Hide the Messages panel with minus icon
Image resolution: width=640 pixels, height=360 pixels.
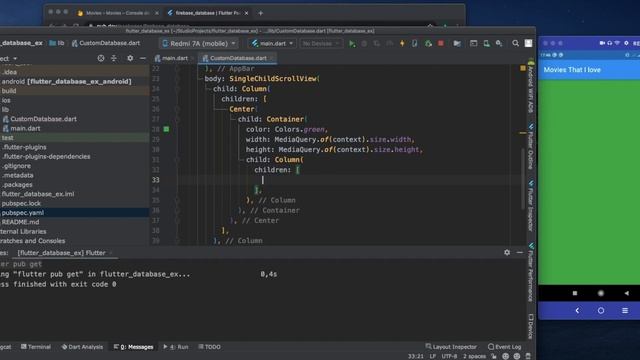coord(520,253)
